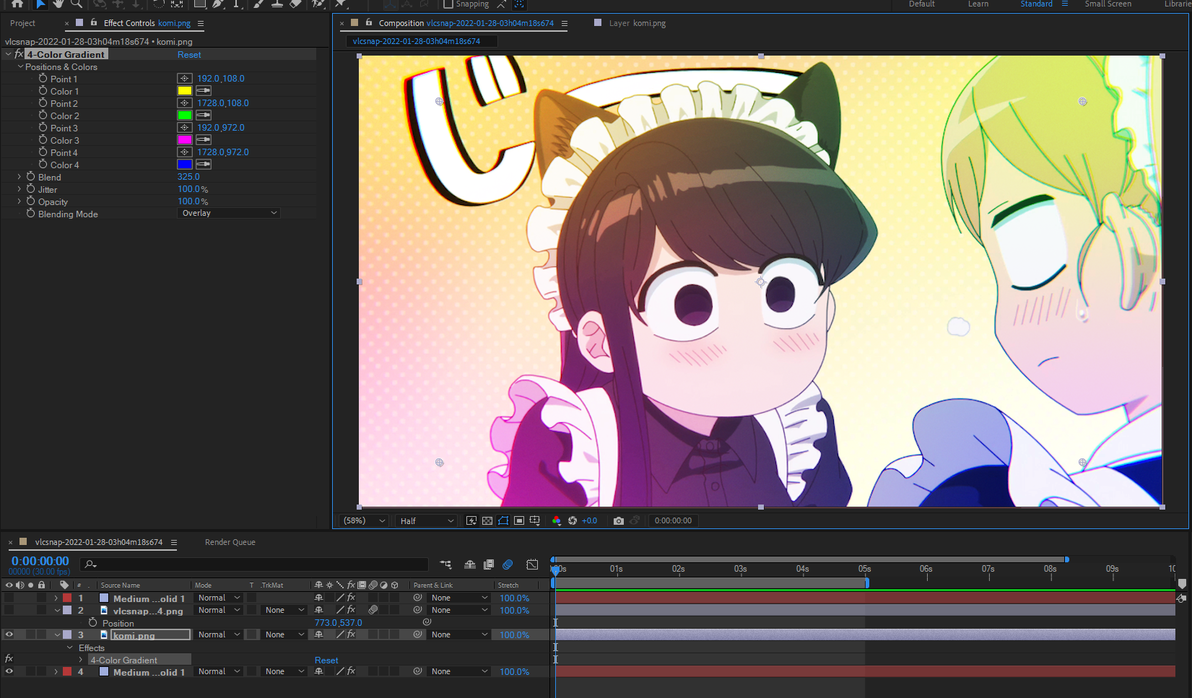
Task: Choose the Learn workspace
Action: (978, 4)
